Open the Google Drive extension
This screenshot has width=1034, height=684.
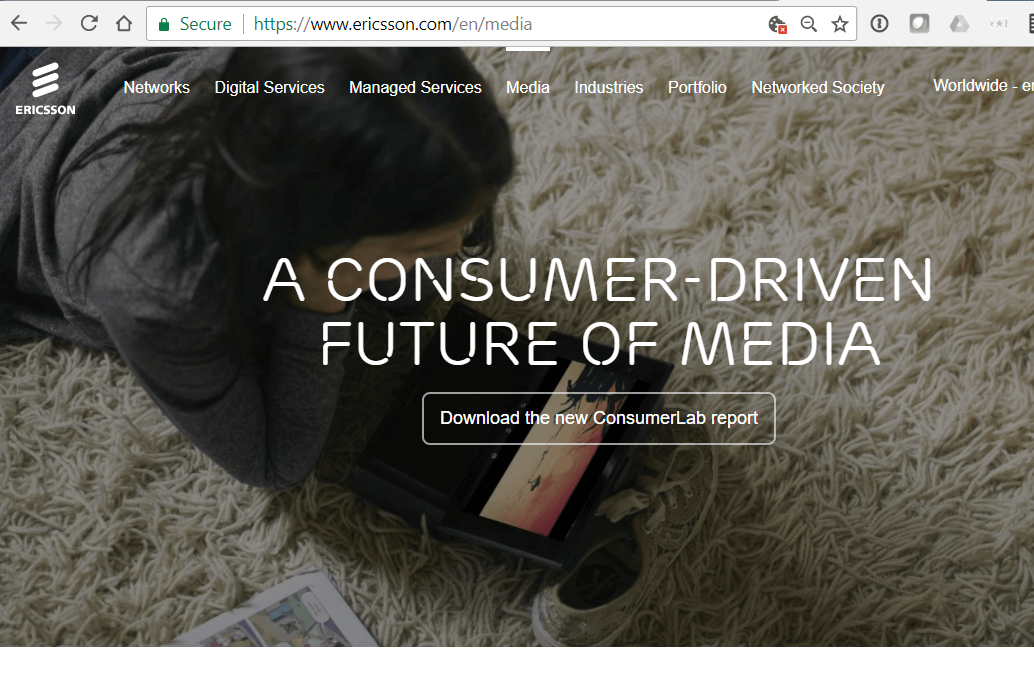[959, 24]
